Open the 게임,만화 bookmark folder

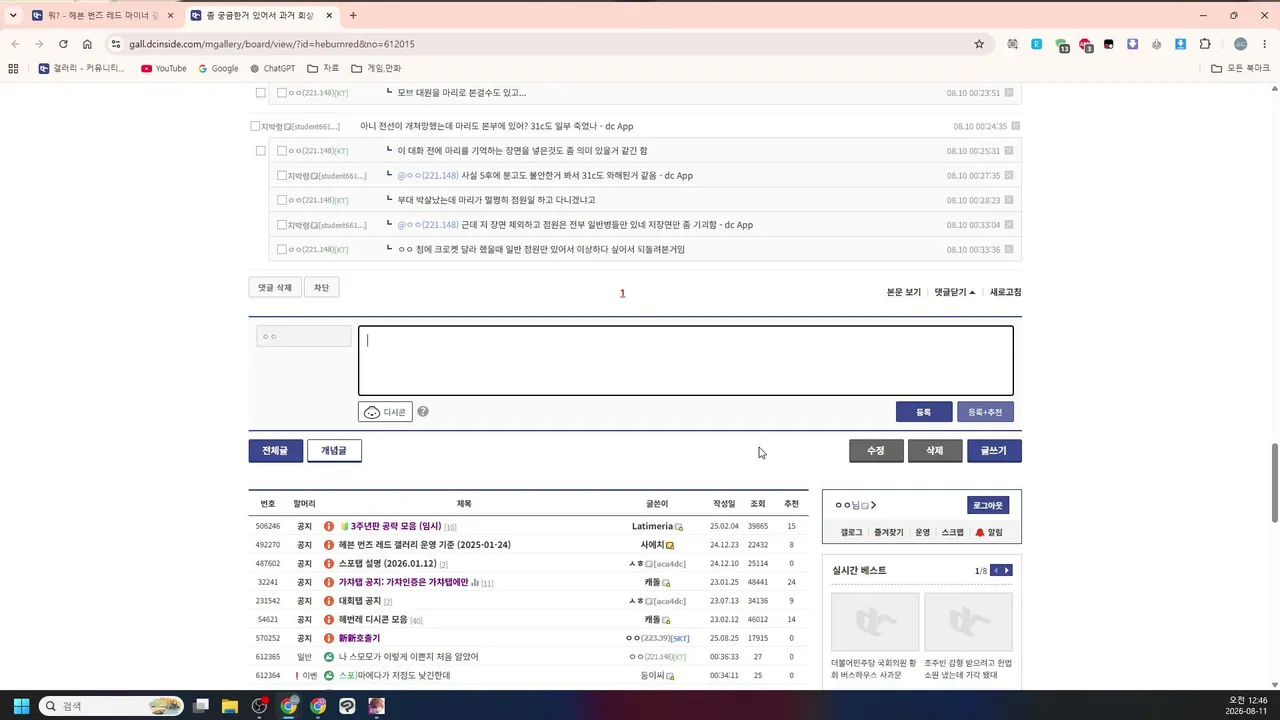point(376,68)
